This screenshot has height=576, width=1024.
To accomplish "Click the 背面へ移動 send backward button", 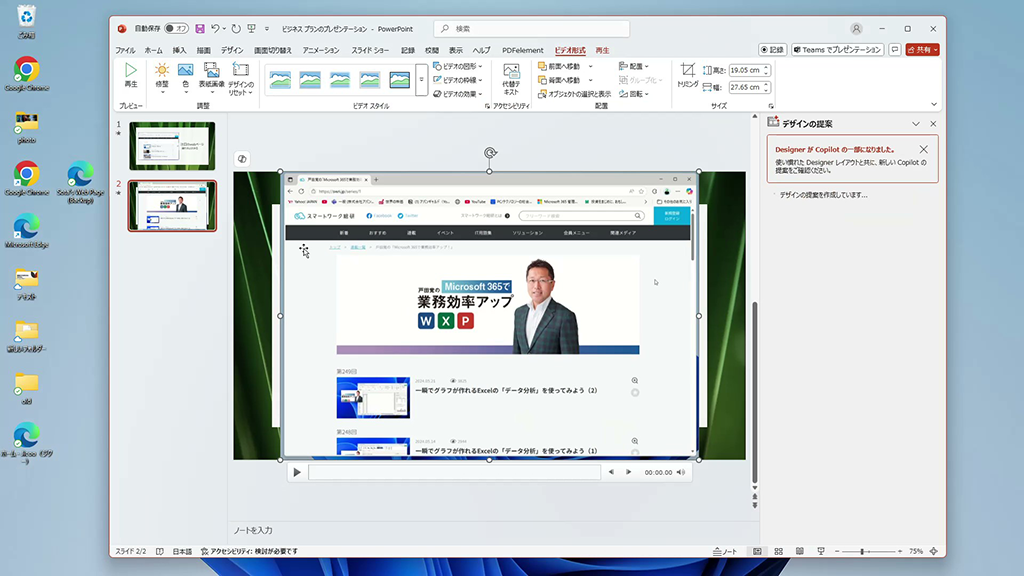I will [559, 80].
